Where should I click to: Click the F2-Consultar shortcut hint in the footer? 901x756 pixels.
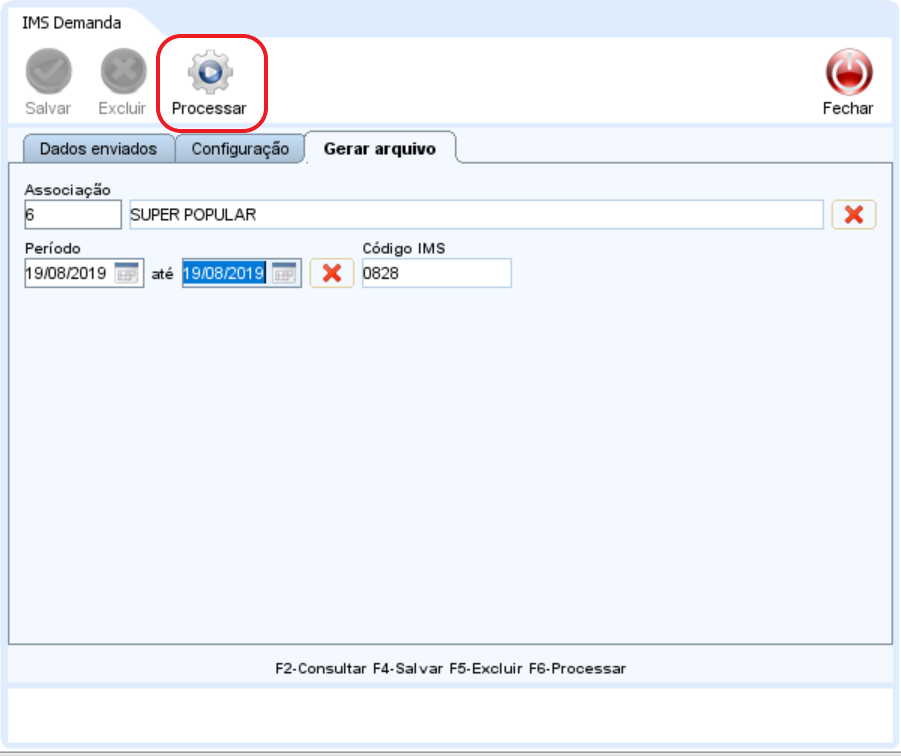320,668
